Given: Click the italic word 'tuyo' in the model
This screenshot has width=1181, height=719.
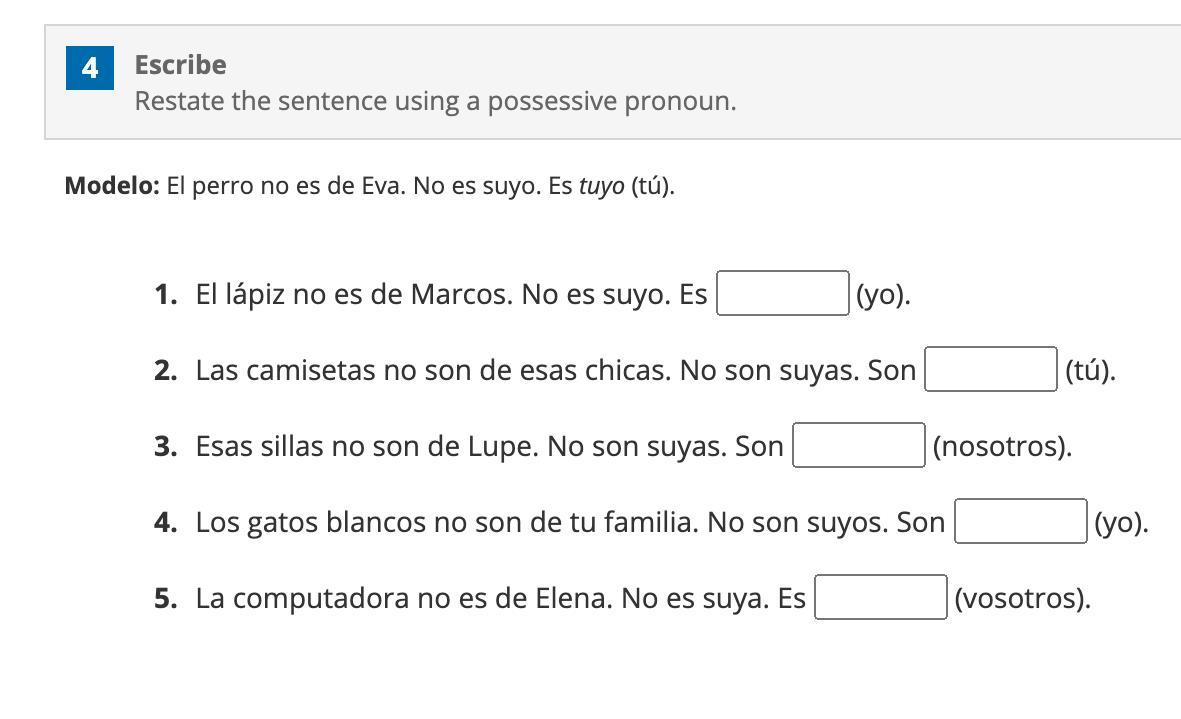Looking at the screenshot, I should click(601, 186).
